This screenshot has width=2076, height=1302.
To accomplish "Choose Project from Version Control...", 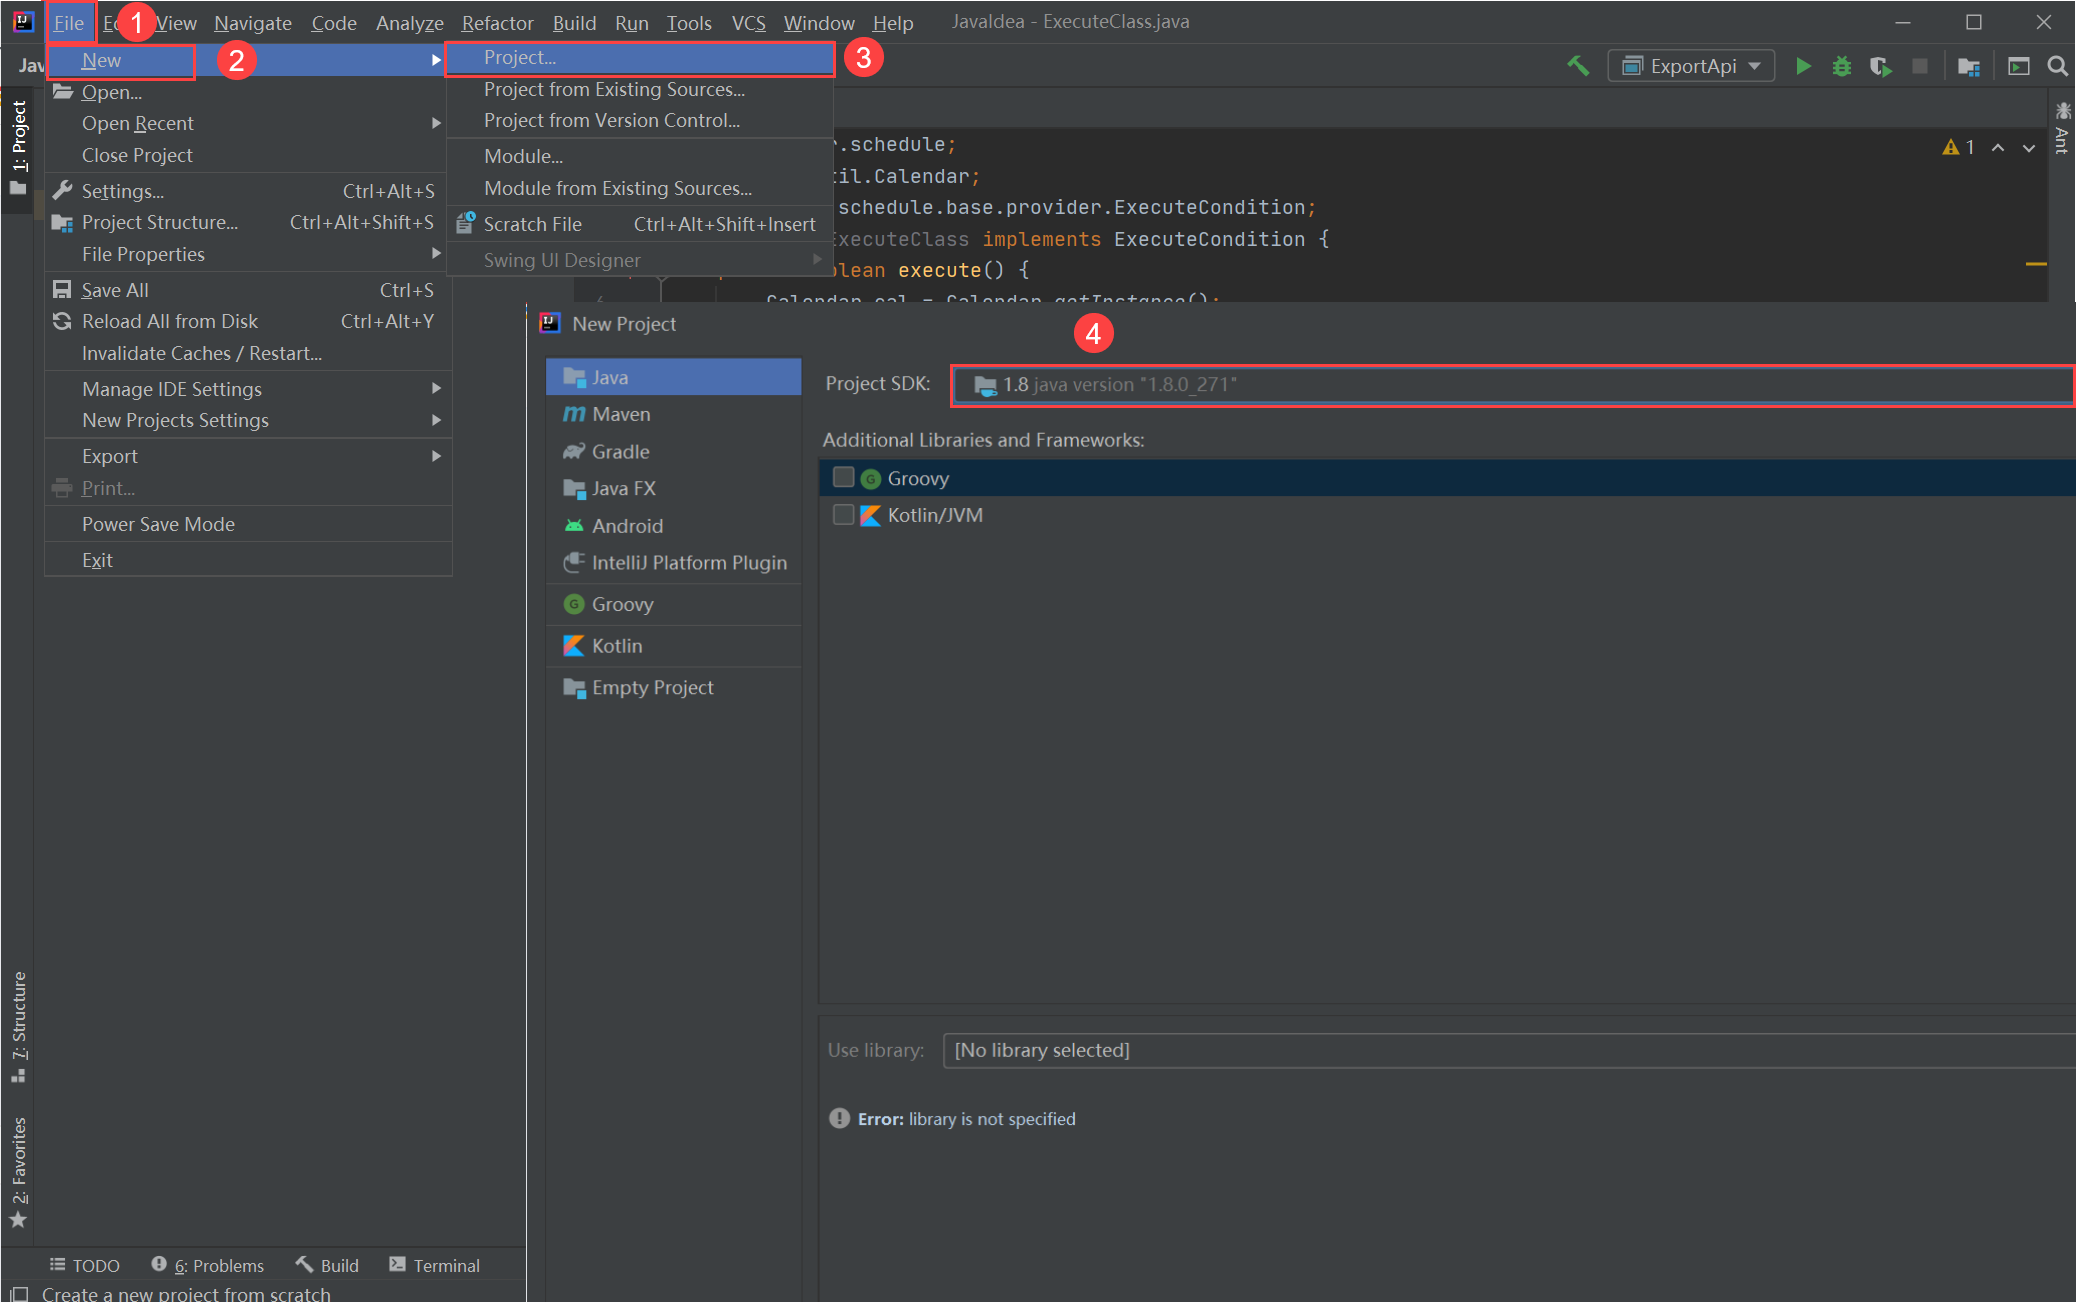I will point(611,120).
